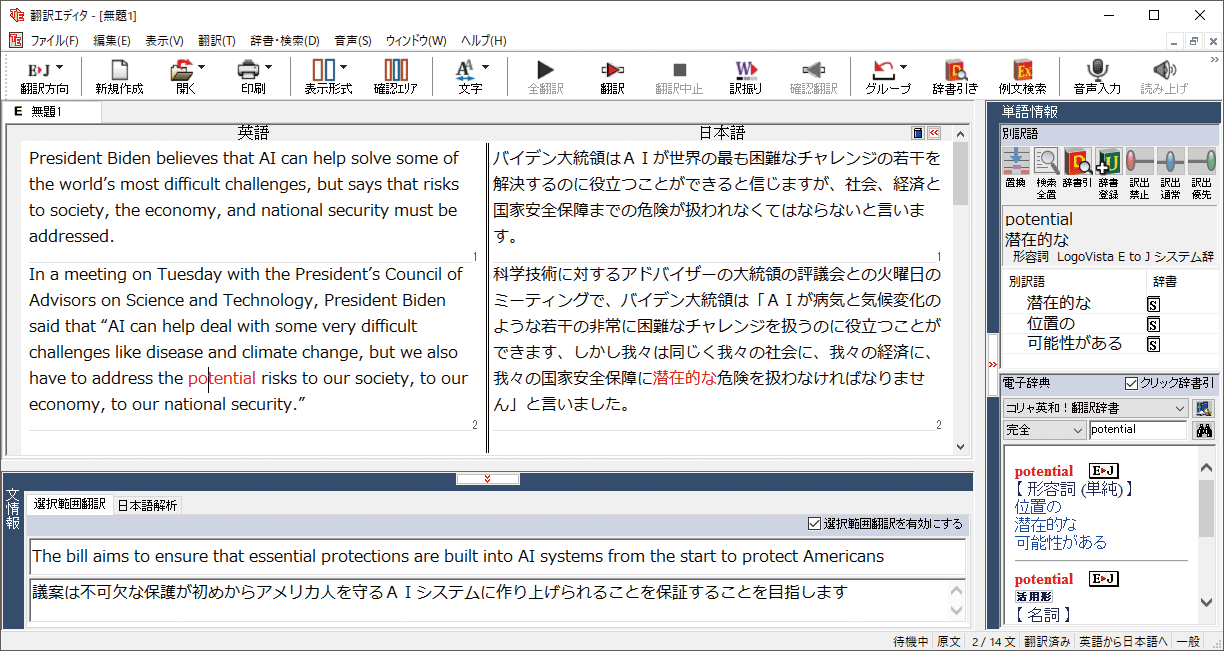Expand the 完全 match type dropdown
This screenshot has width=1224, height=651.
[x=1044, y=430]
